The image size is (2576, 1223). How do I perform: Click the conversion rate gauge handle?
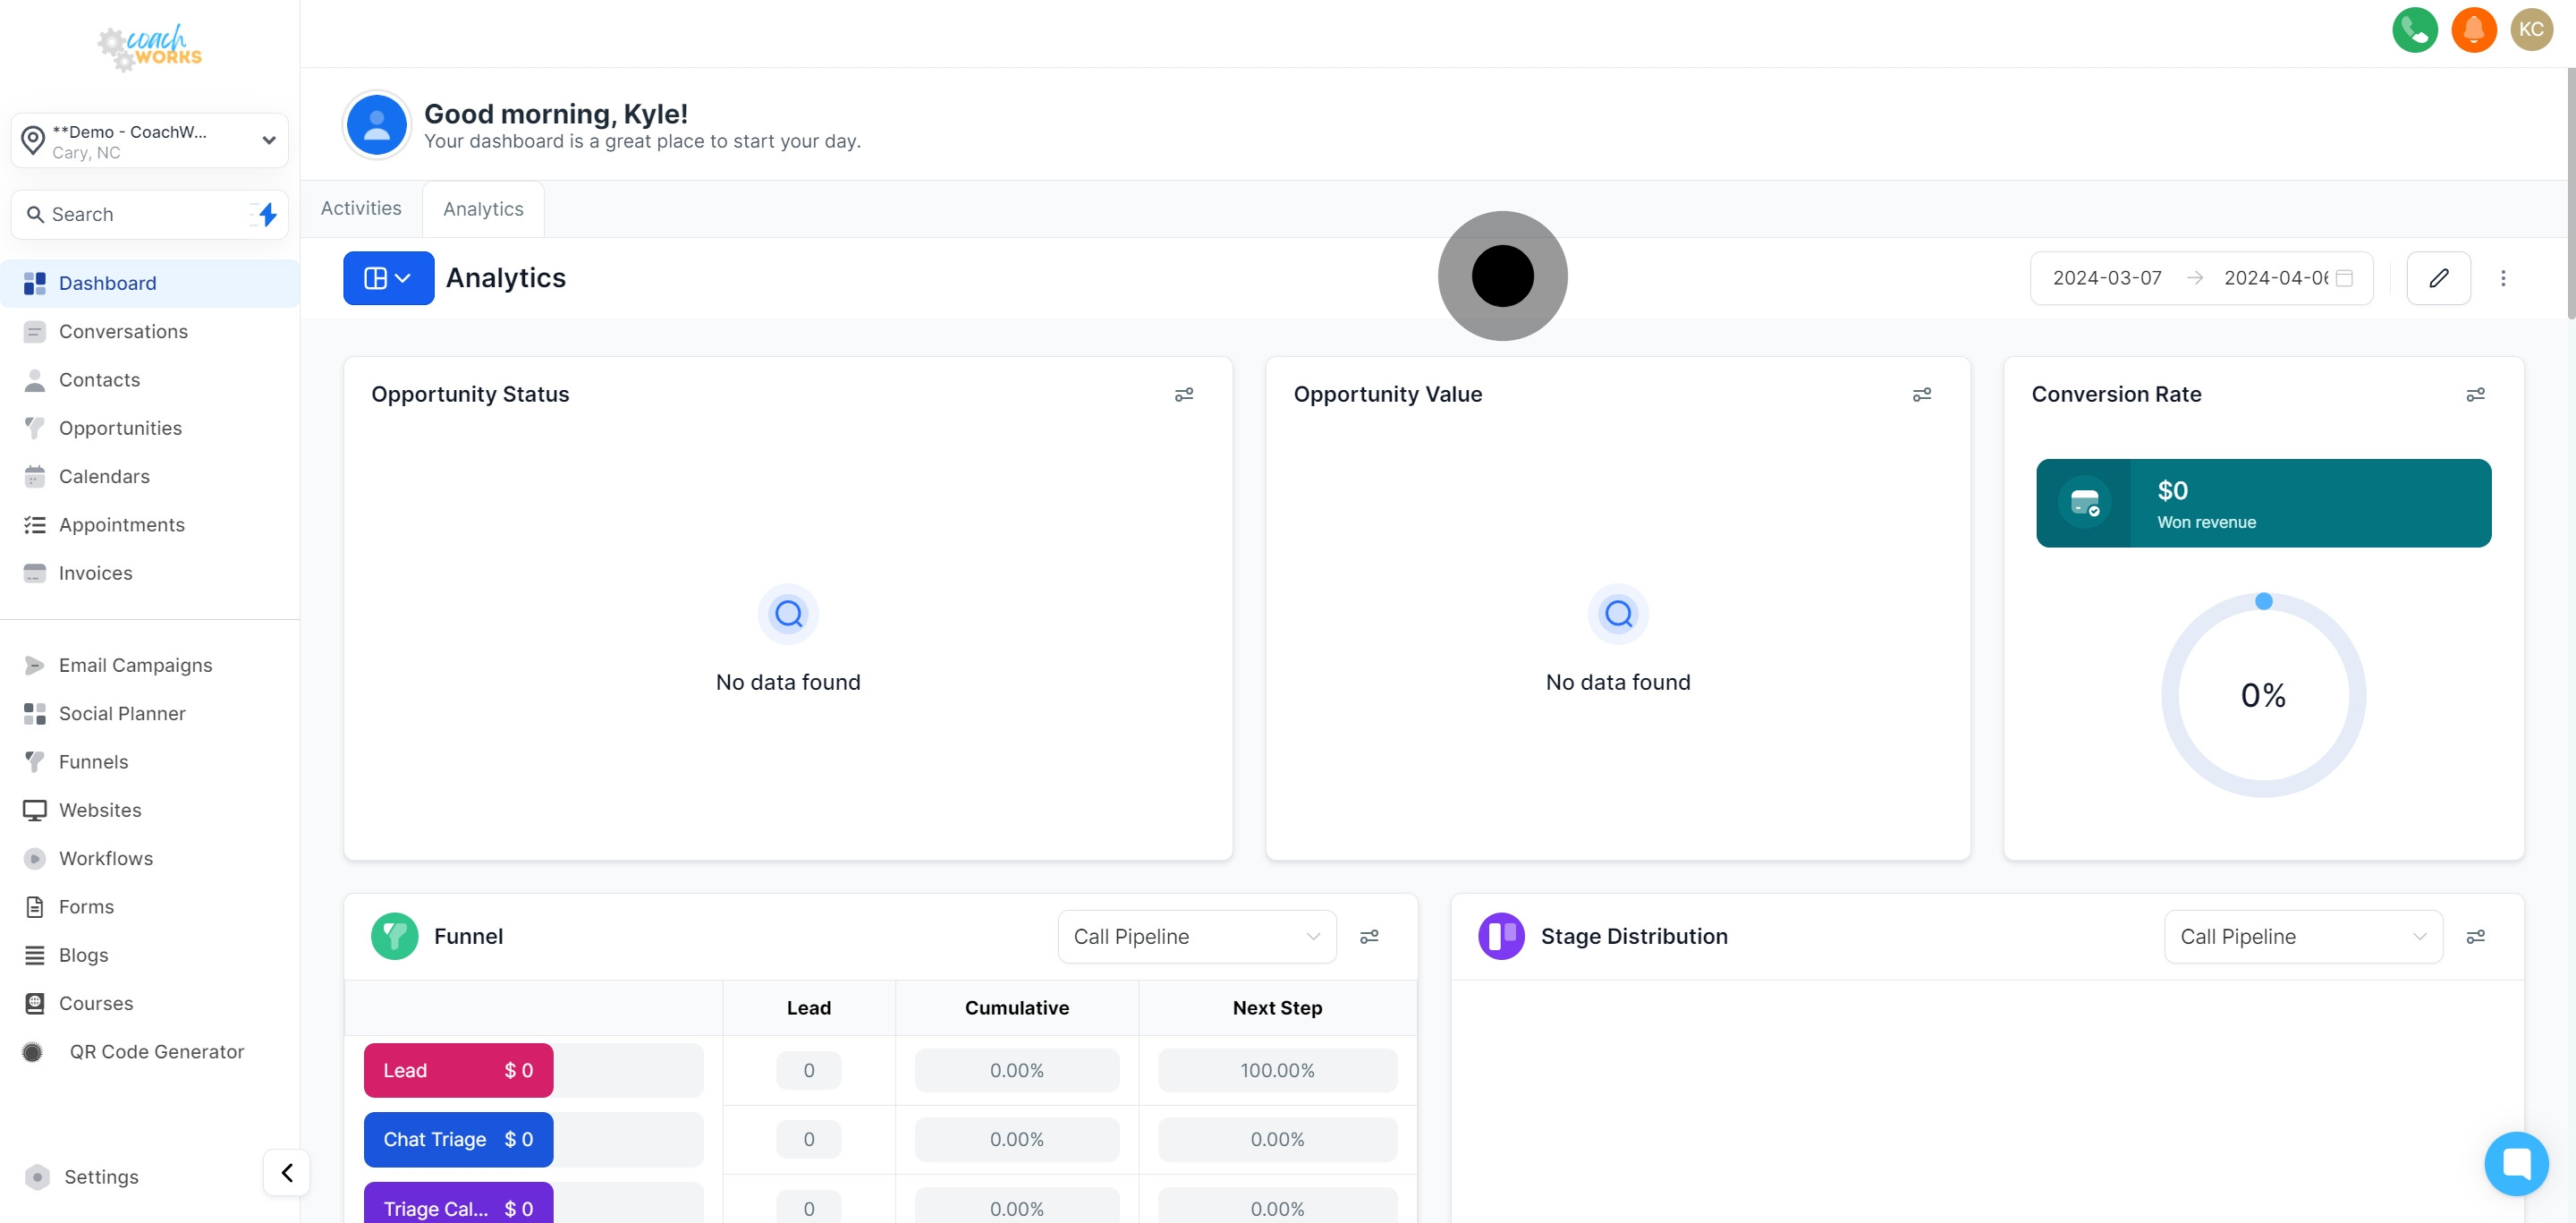point(2264,601)
